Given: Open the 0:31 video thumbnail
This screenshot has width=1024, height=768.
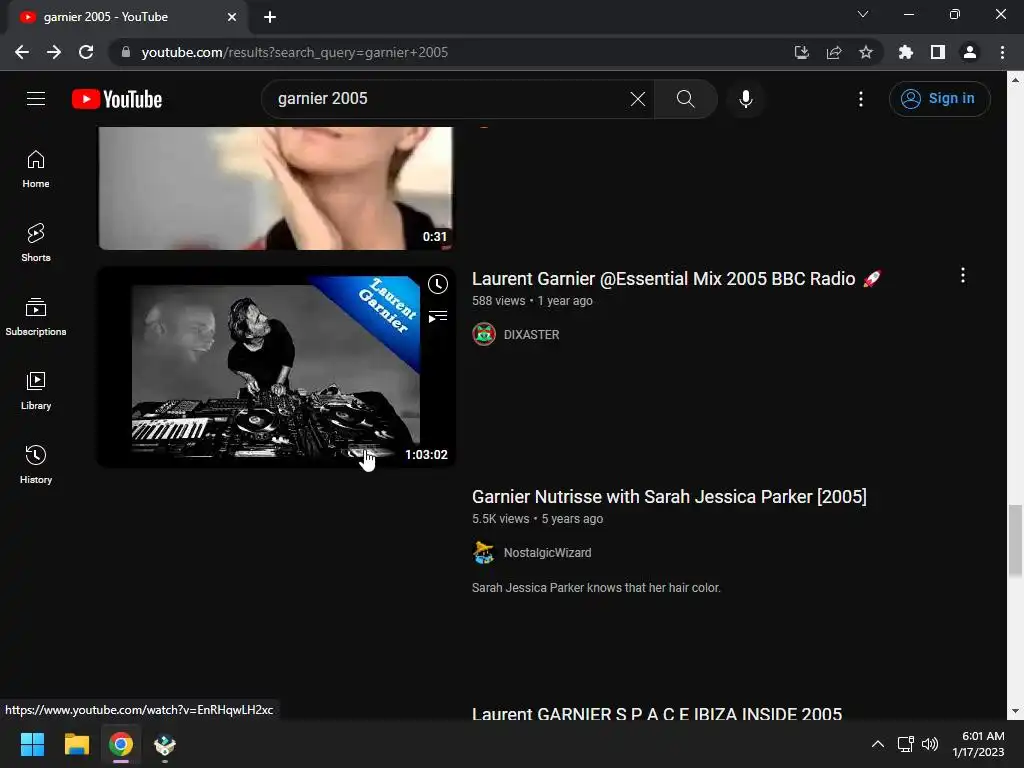Looking at the screenshot, I should pos(276,188).
